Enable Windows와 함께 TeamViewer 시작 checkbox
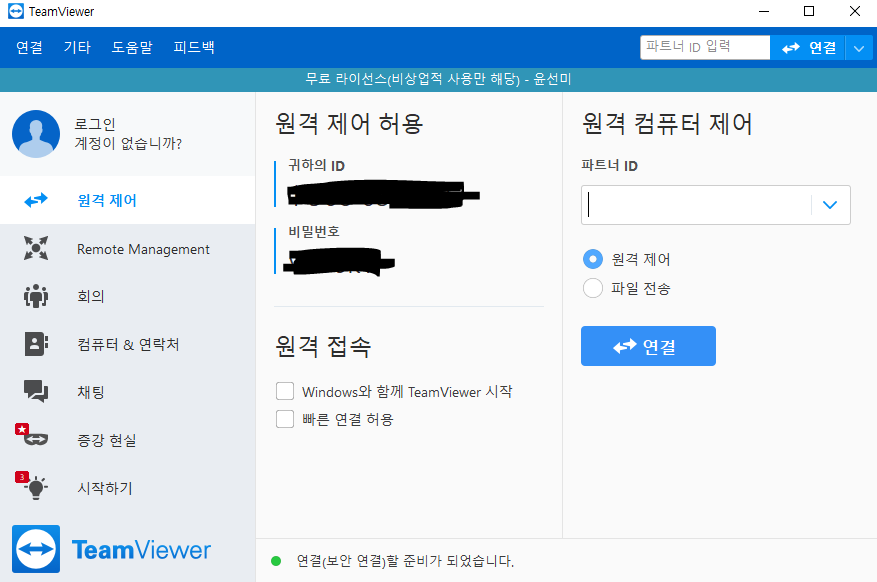 (x=285, y=391)
